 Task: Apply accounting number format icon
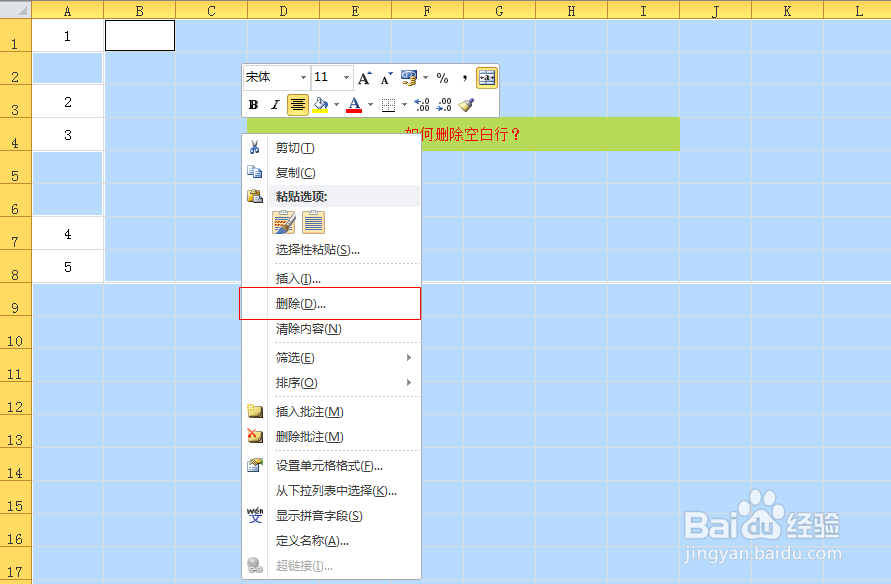[409, 78]
